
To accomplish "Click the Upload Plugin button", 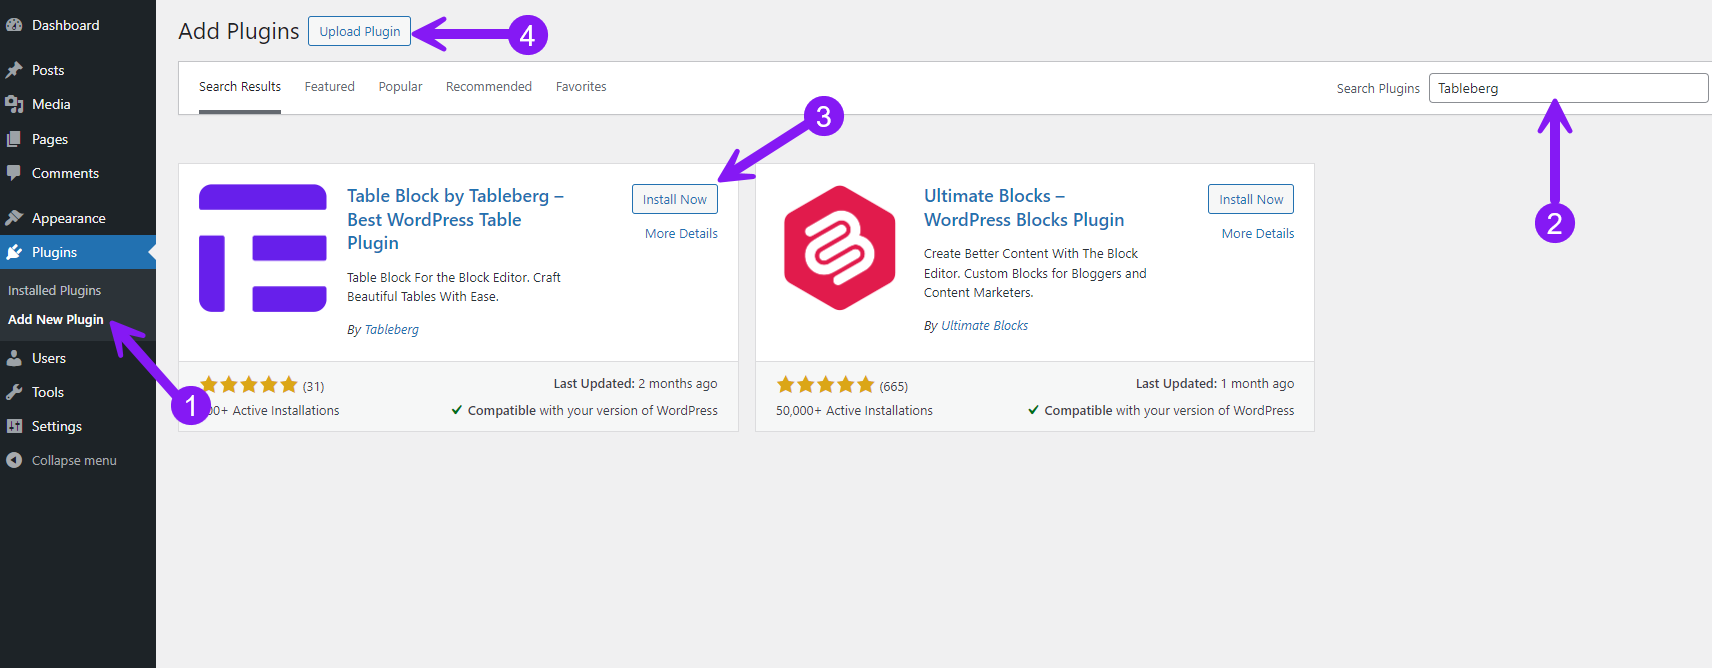I will [x=360, y=31].
